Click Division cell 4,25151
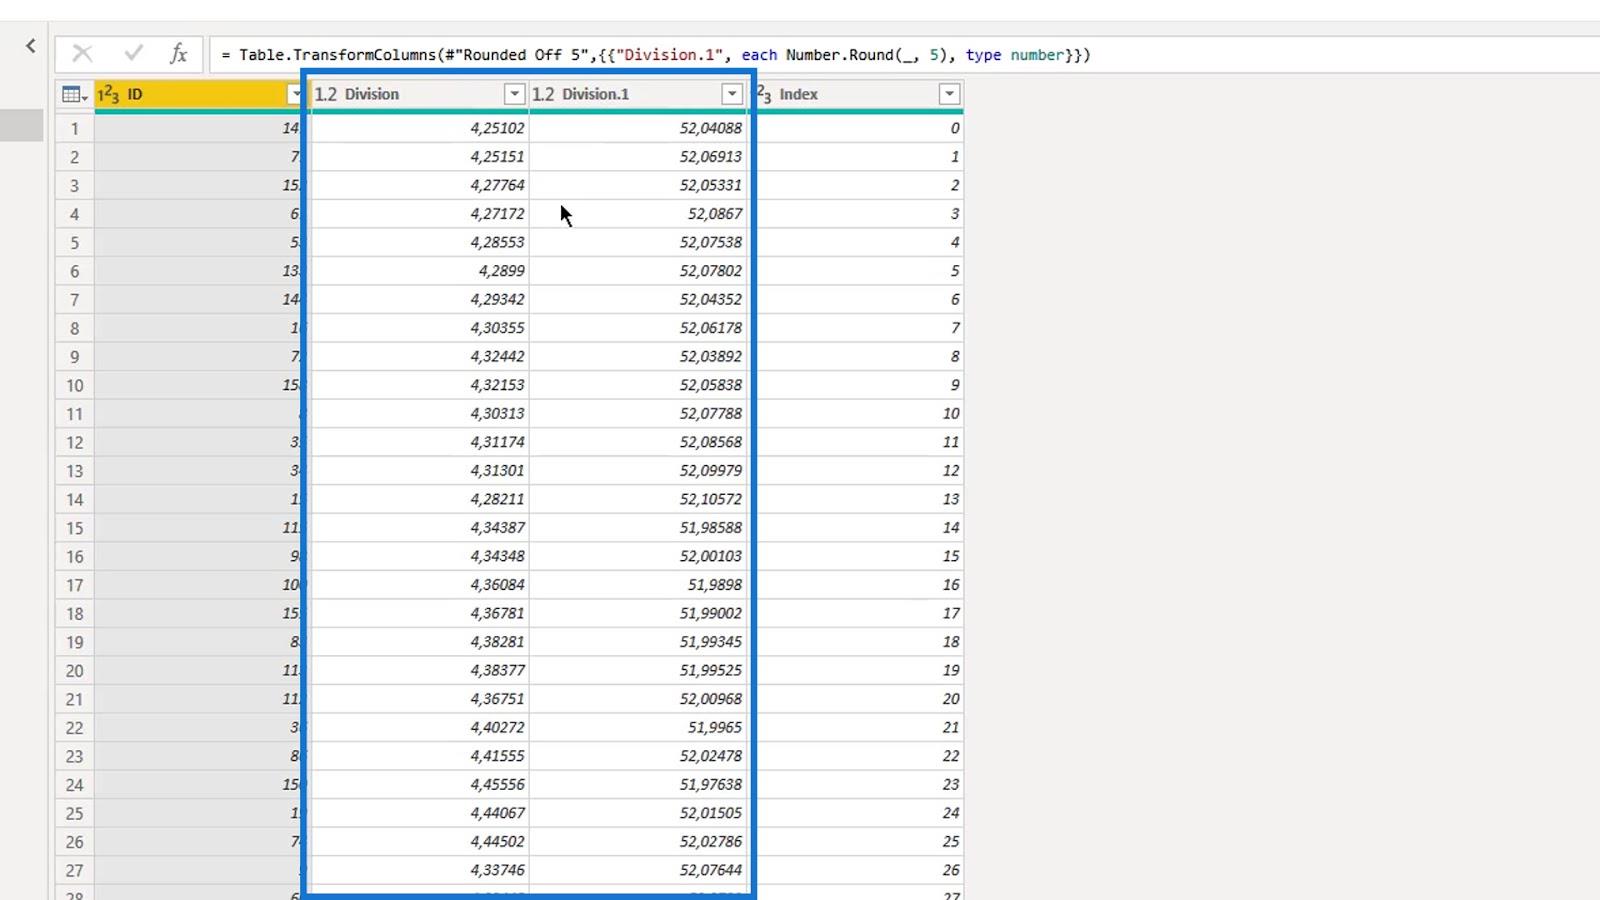1600x900 pixels. click(420, 157)
